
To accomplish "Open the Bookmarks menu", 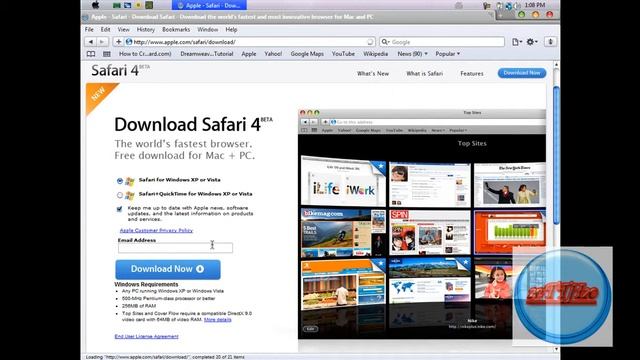I will [x=176, y=29].
